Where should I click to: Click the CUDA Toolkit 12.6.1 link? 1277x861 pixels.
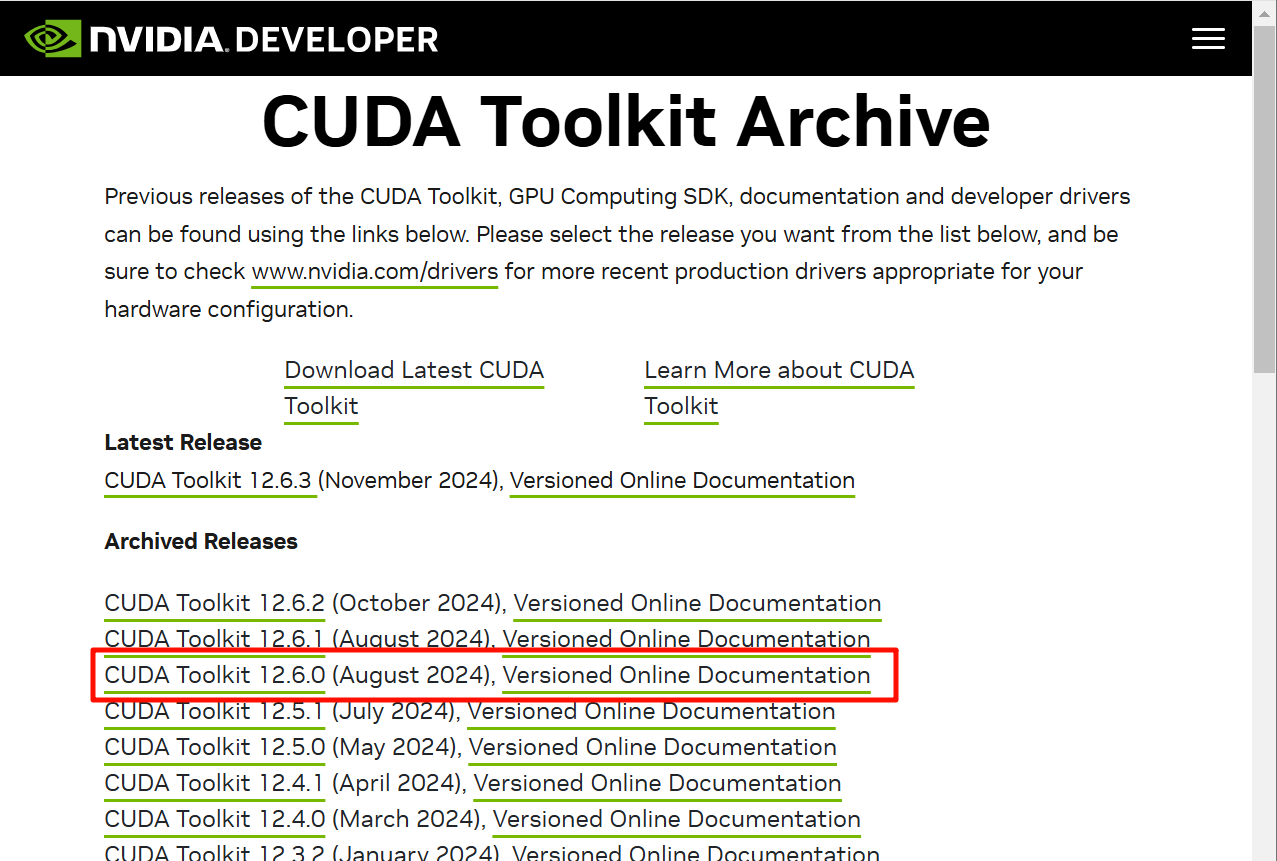[214, 640]
